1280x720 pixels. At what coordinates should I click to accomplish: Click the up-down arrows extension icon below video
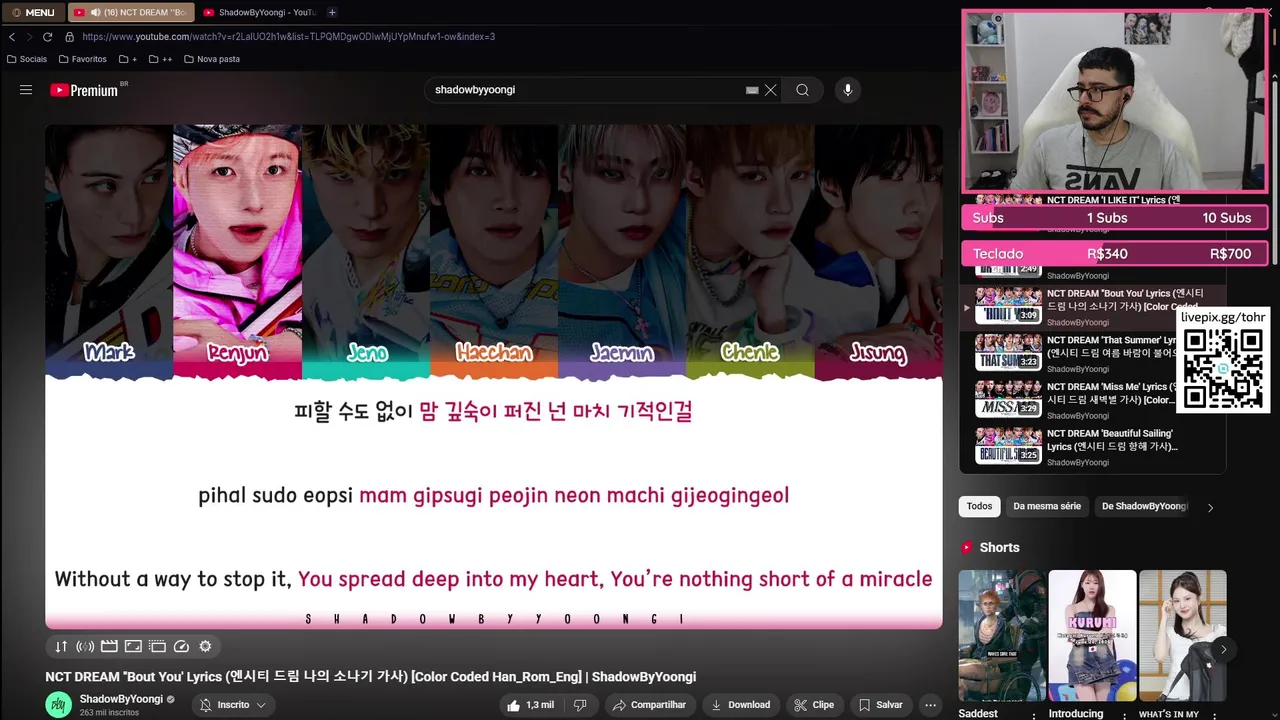(61, 646)
